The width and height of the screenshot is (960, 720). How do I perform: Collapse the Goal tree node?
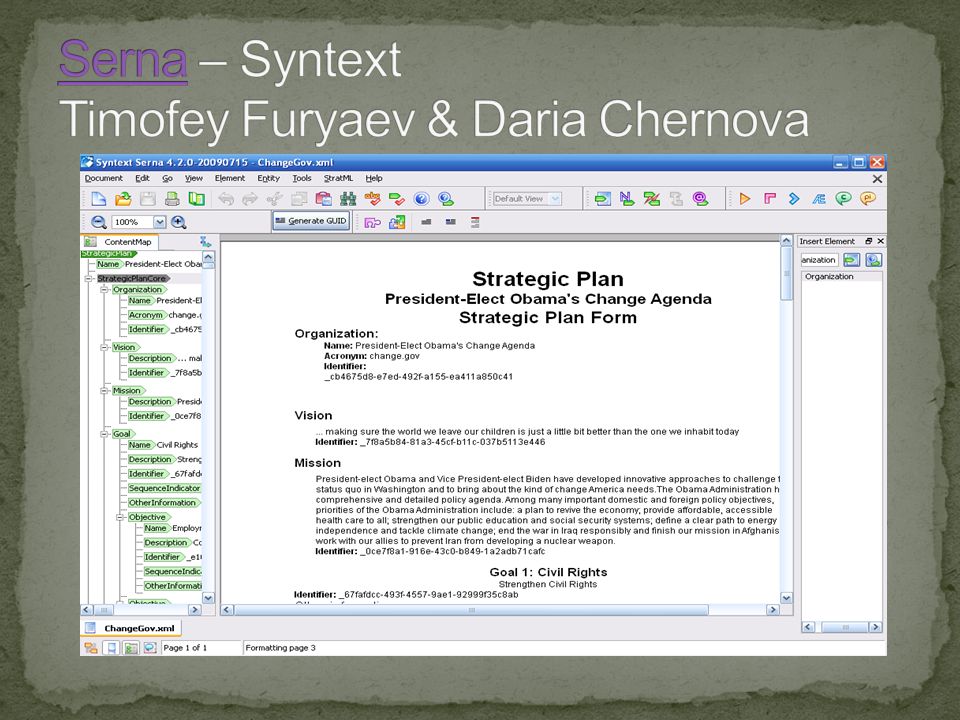[x=104, y=434]
